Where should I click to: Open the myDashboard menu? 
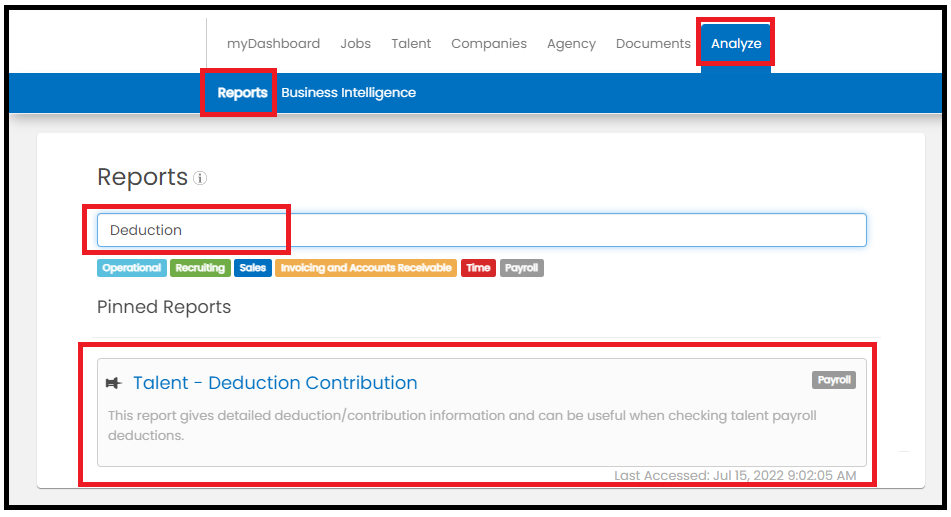(274, 44)
